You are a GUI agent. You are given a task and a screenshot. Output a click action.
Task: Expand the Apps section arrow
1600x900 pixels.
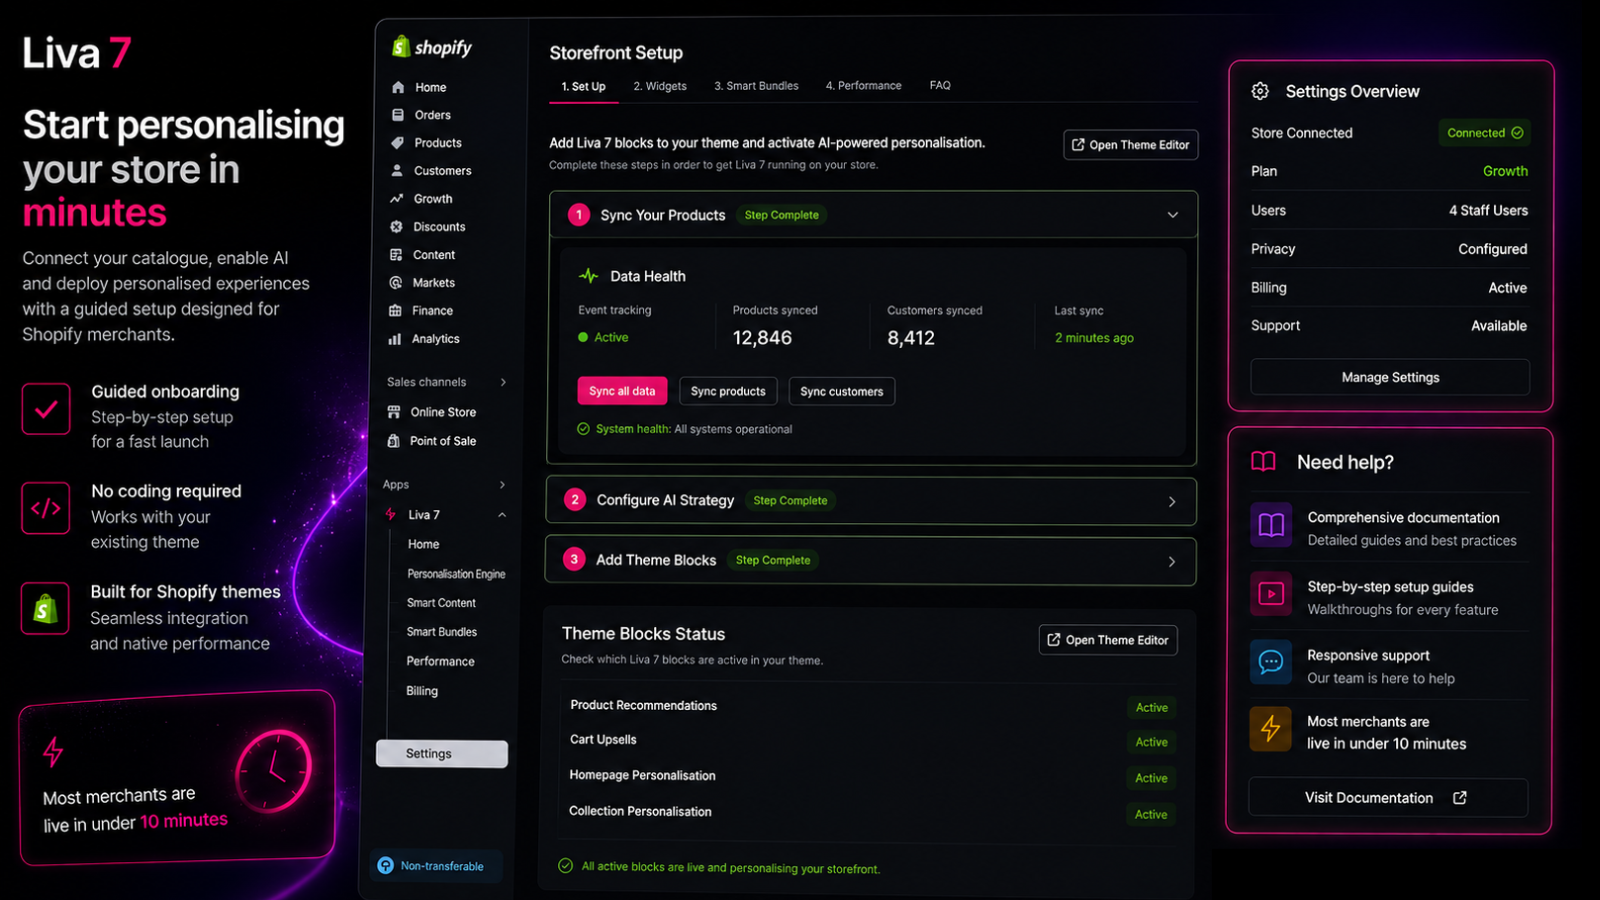(x=502, y=485)
